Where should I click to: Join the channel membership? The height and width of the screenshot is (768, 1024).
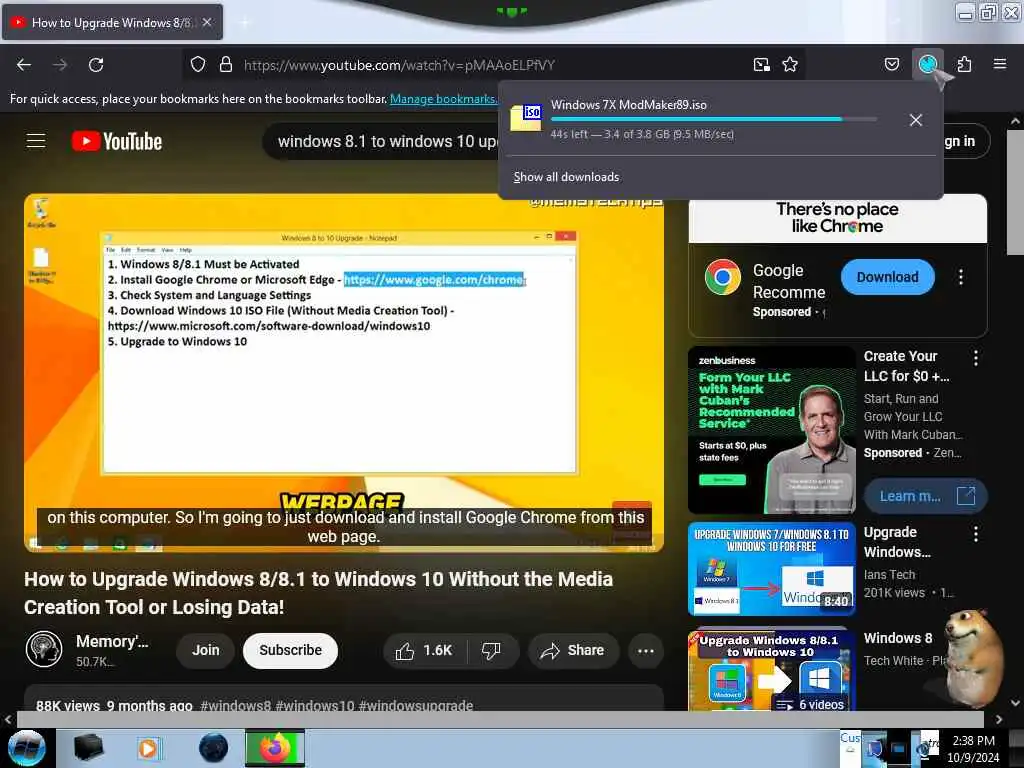pos(206,650)
